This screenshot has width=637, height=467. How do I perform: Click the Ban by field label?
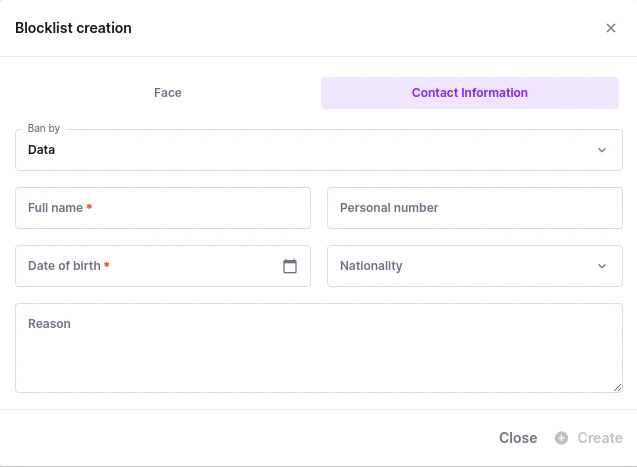pos(44,129)
